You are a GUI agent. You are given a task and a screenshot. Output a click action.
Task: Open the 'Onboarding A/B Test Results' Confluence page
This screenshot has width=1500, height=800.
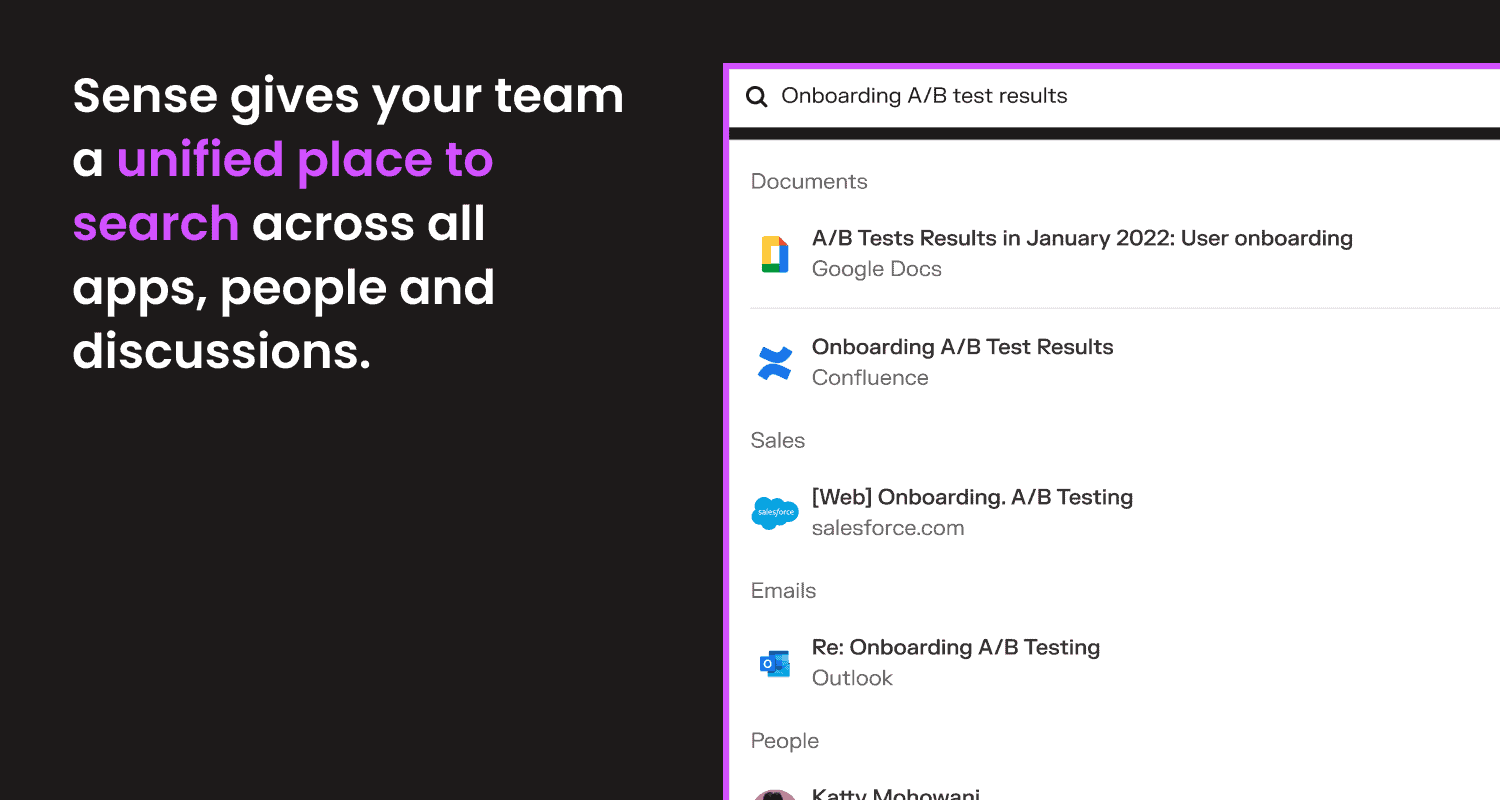click(x=962, y=348)
